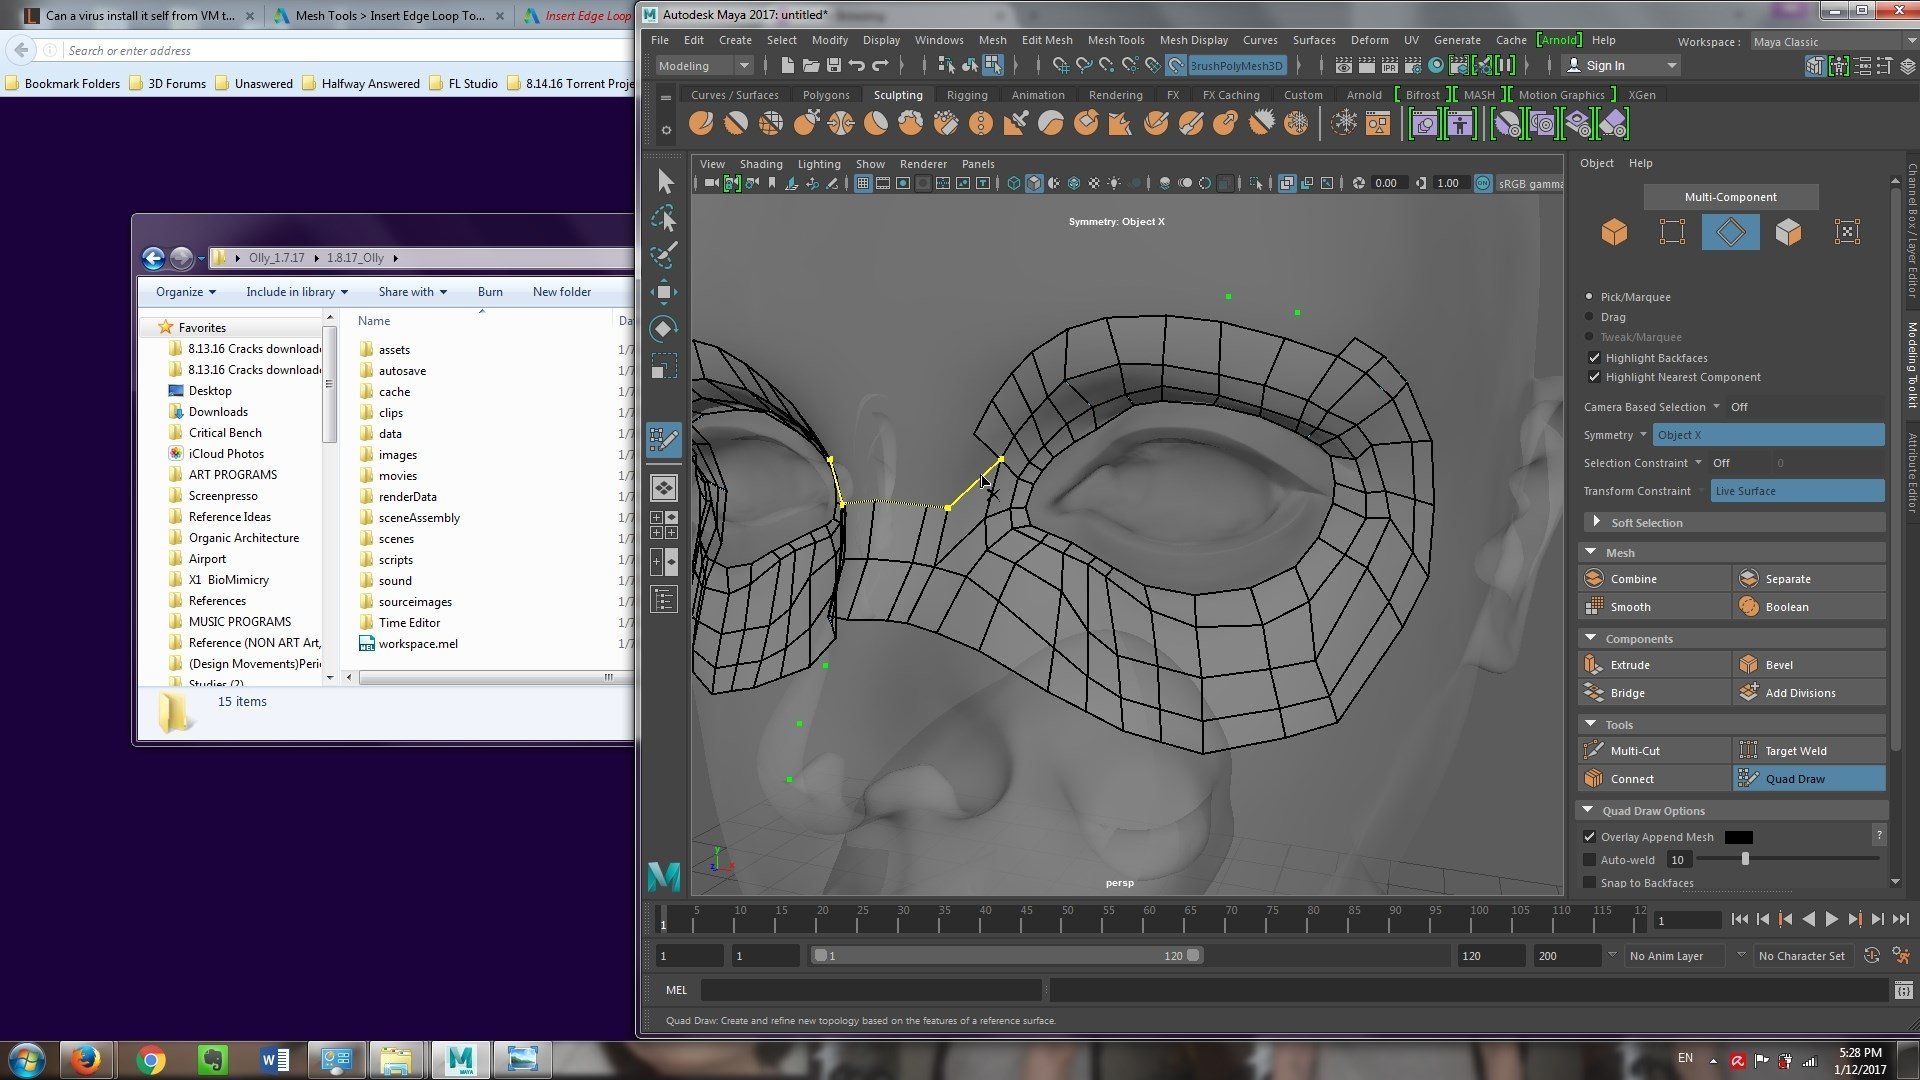Click the MEL command input field
The height and width of the screenshot is (1080, 1920).
point(871,990)
